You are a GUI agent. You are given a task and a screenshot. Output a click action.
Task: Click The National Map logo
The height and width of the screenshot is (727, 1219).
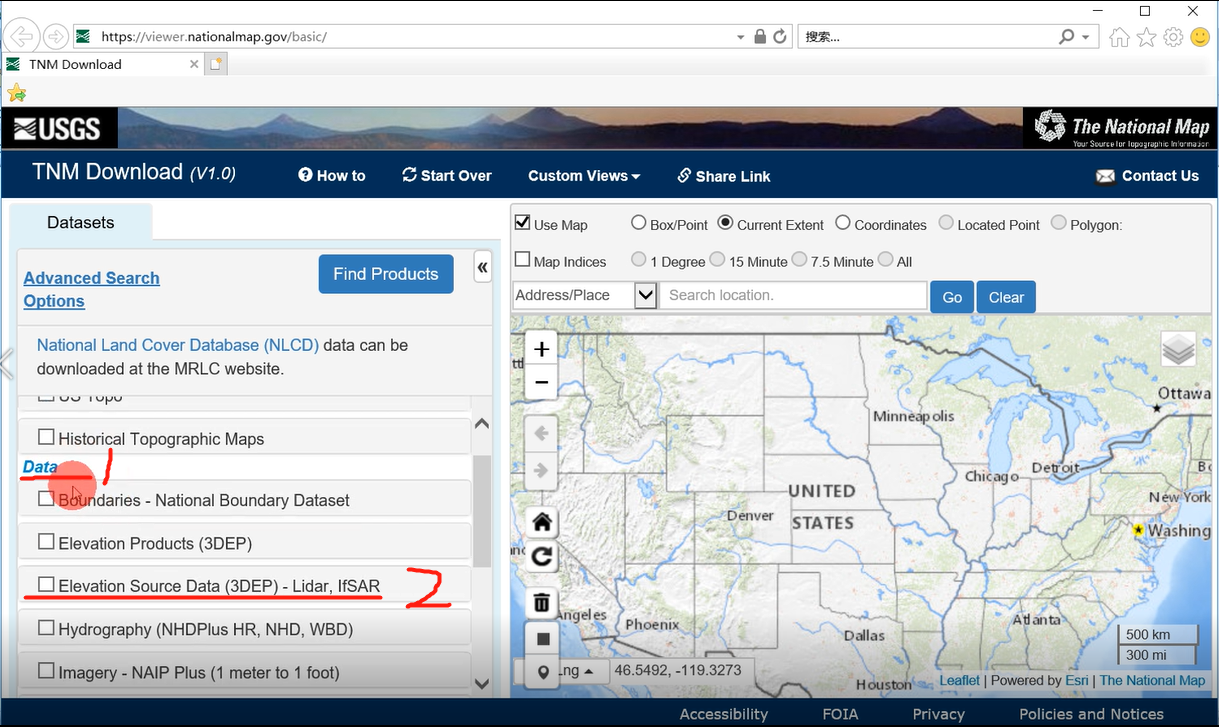[1121, 128]
